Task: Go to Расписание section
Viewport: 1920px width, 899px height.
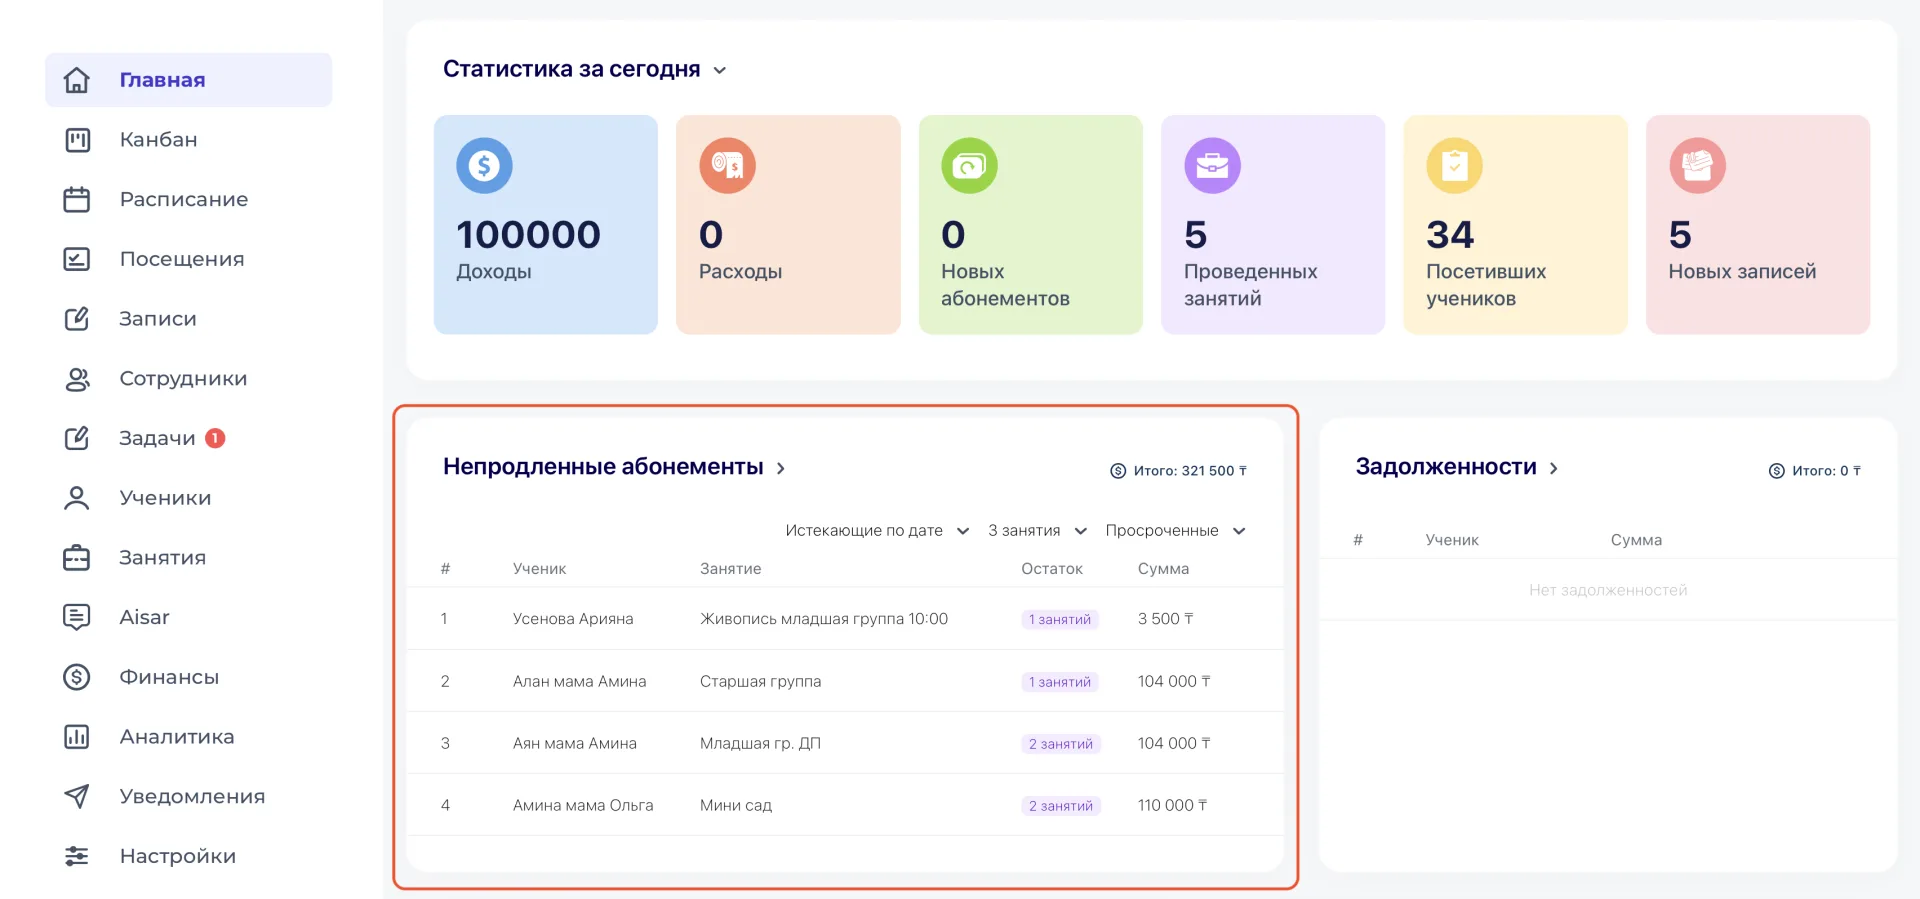Action: [x=184, y=199]
